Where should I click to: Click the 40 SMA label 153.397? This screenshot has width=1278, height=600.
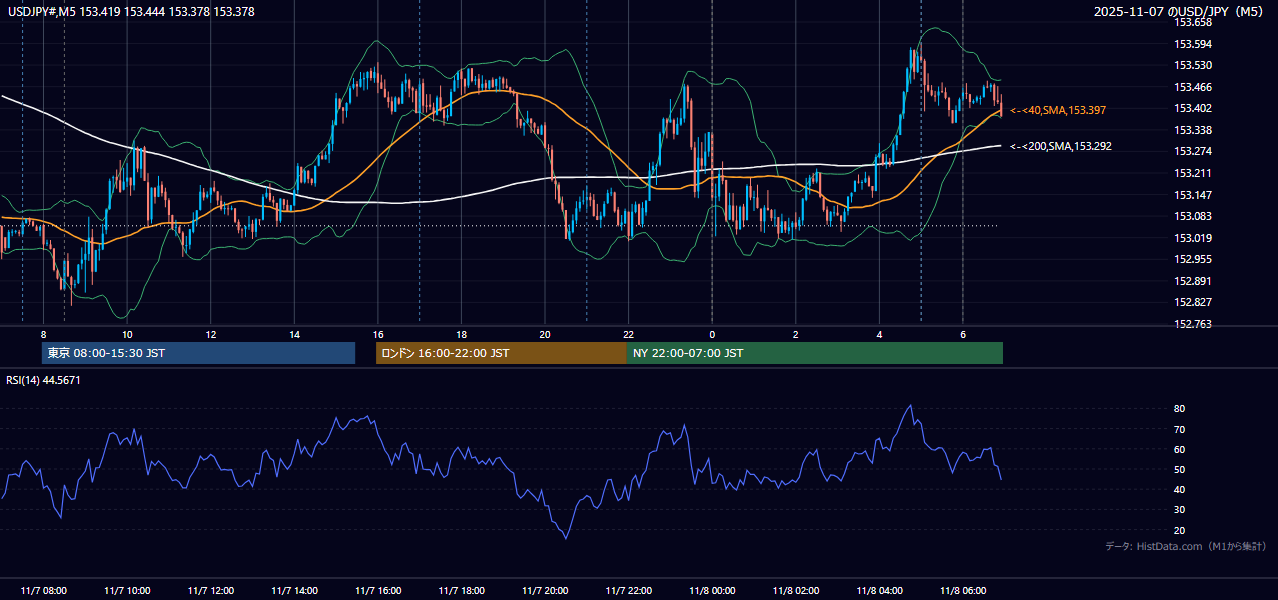(x=1058, y=110)
